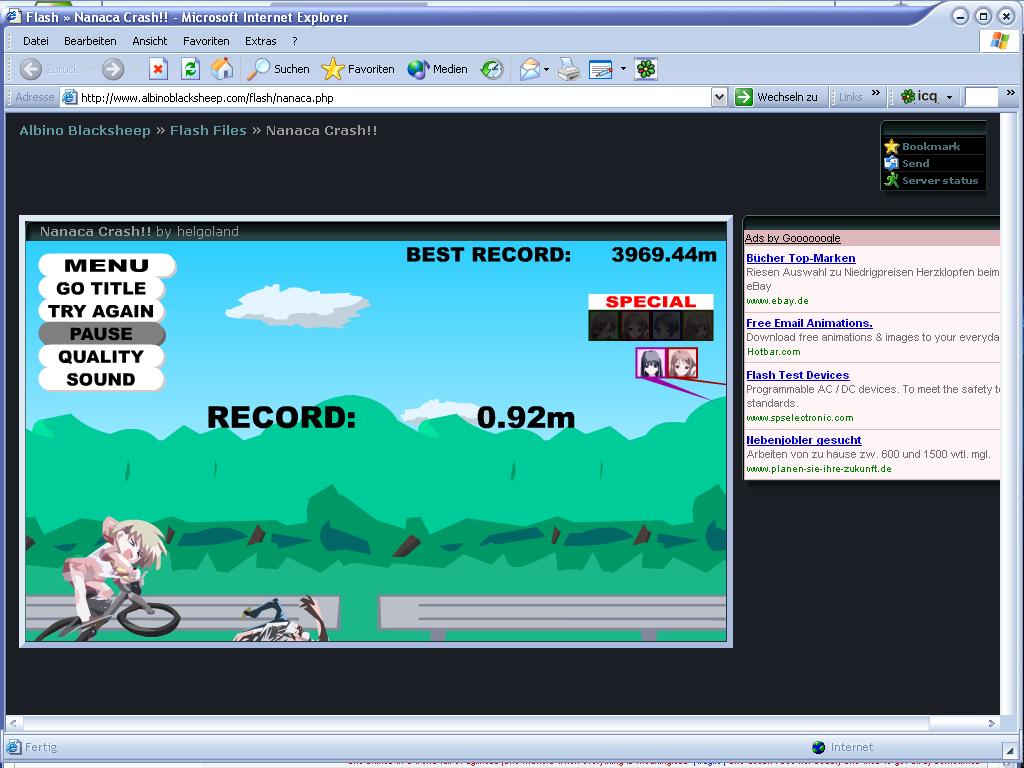Click the SPECIAL characters panel
This screenshot has height=768, width=1024.
click(650, 317)
